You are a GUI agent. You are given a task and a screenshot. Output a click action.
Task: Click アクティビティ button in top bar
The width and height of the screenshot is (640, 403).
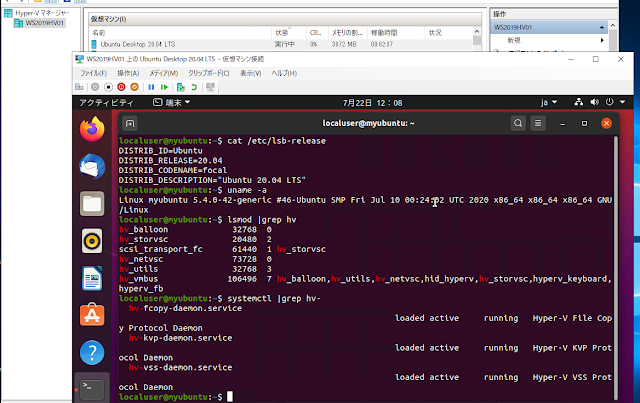pos(106,102)
